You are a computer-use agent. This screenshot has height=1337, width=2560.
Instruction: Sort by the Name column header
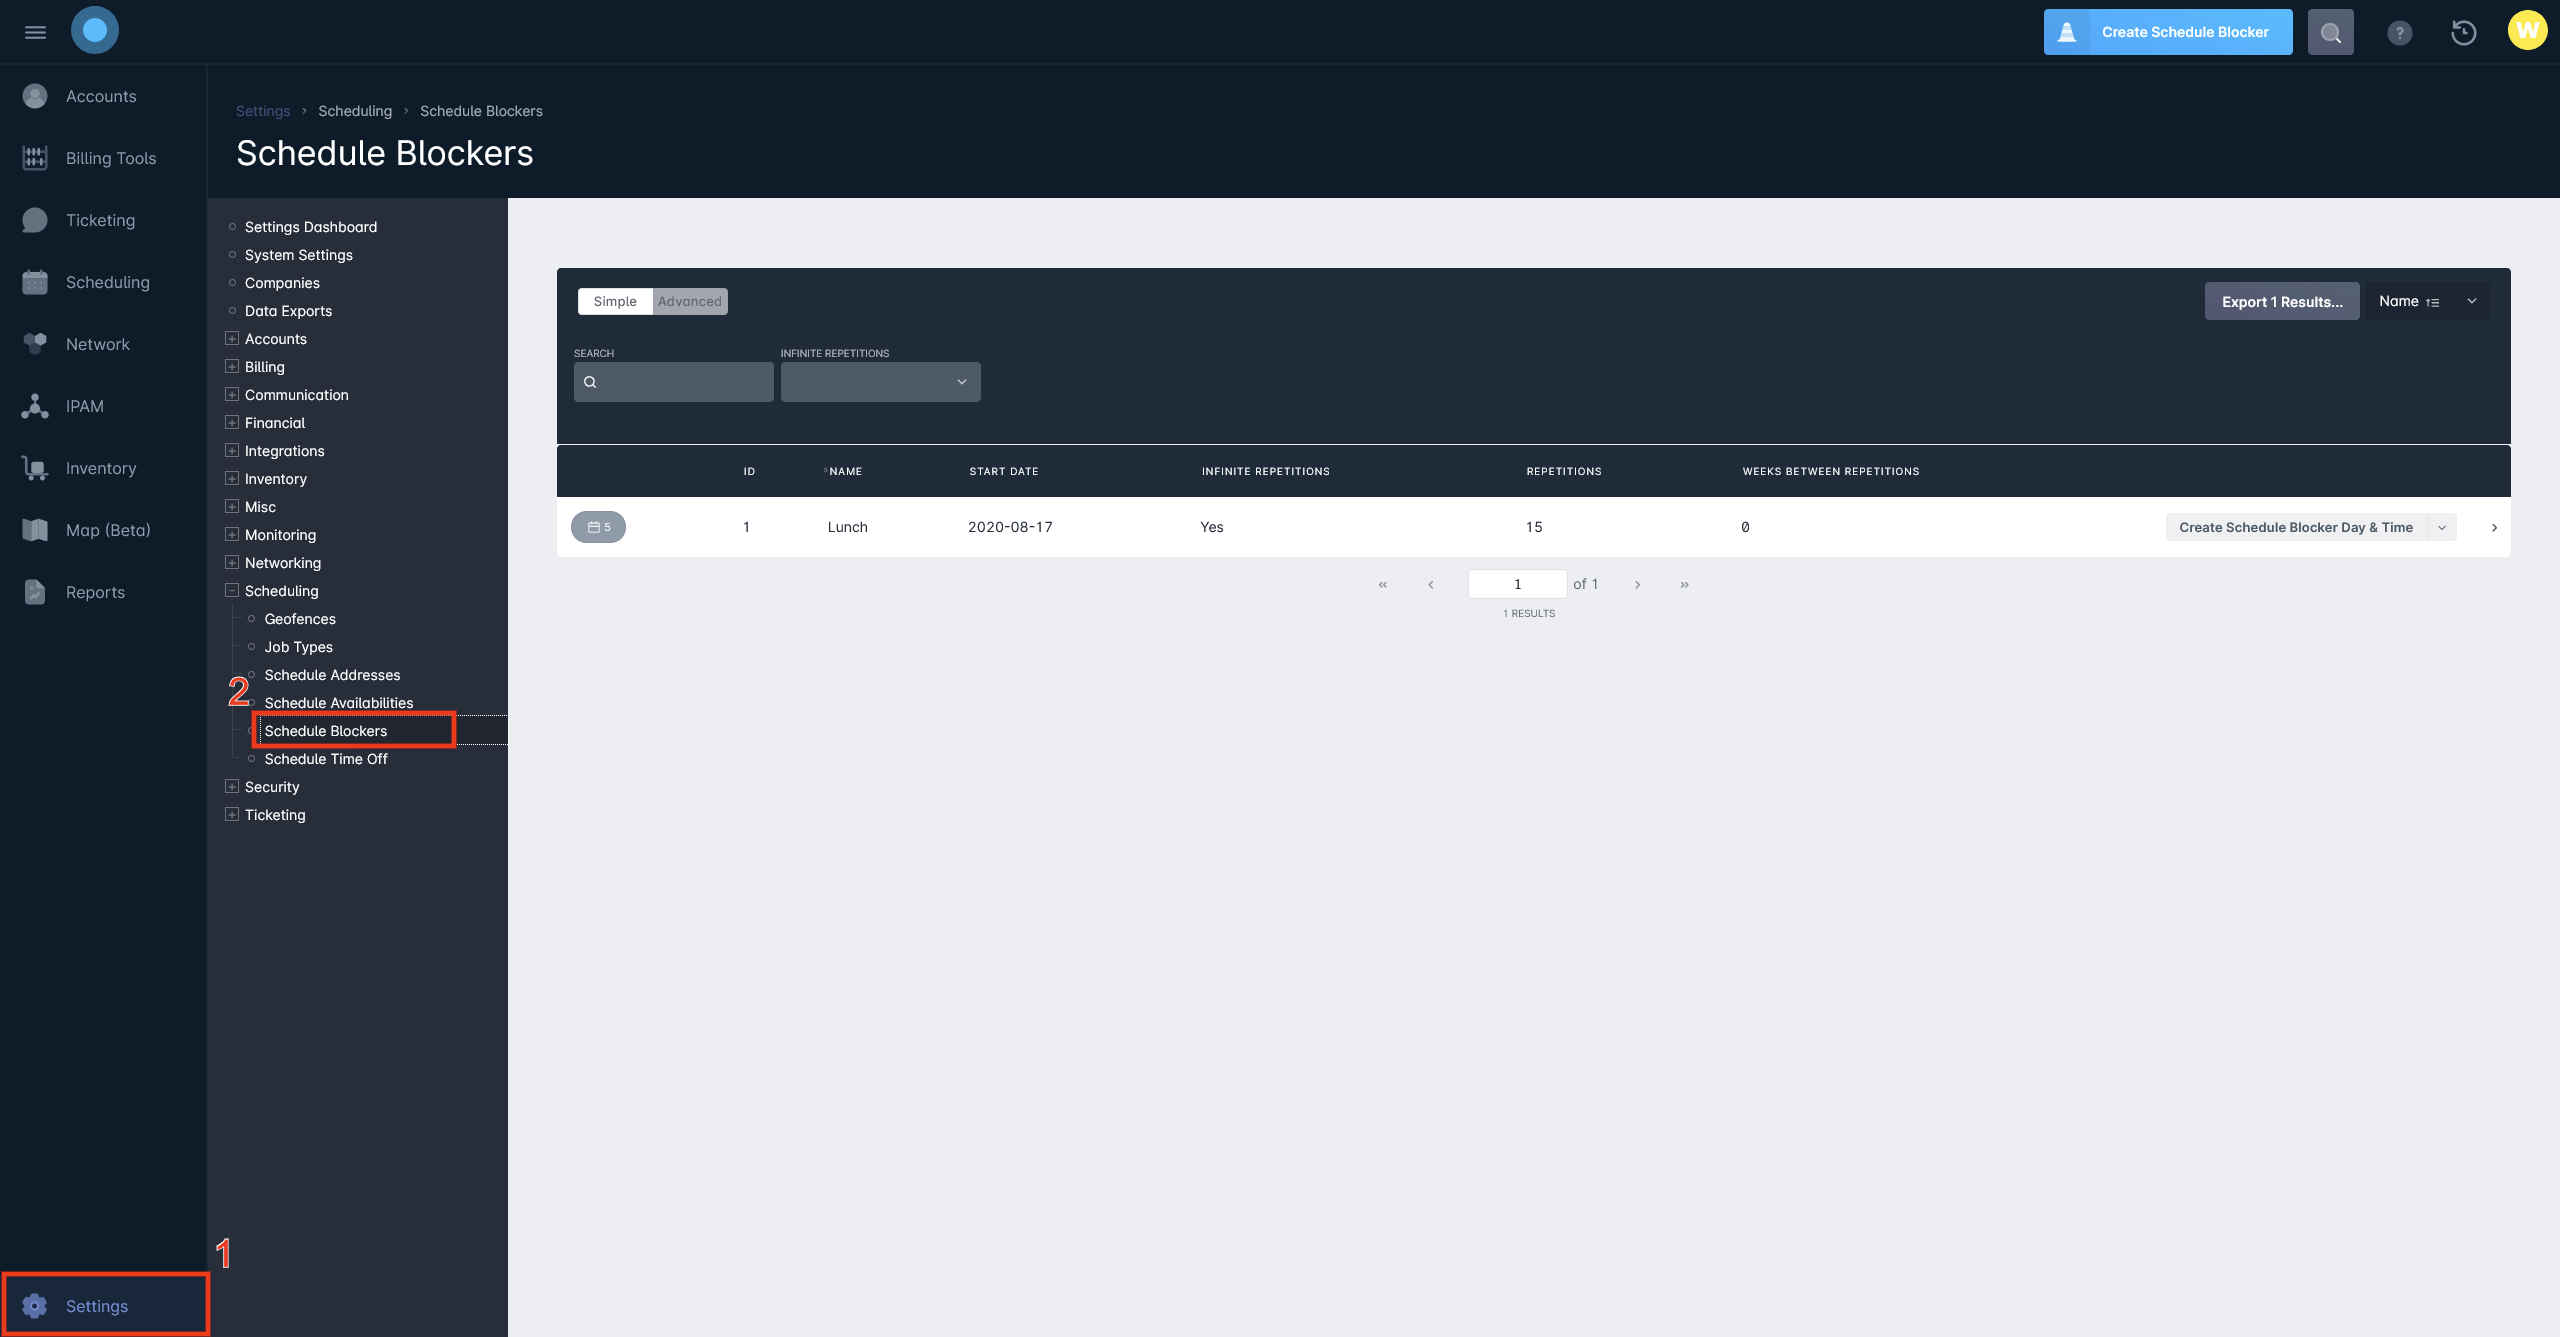845,471
